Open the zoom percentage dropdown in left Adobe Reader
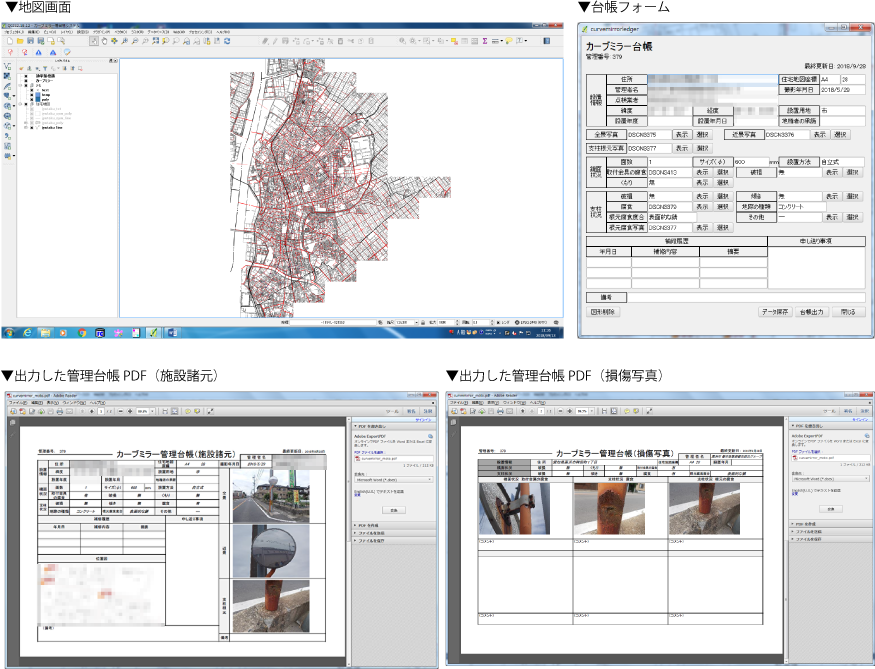 [151, 411]
